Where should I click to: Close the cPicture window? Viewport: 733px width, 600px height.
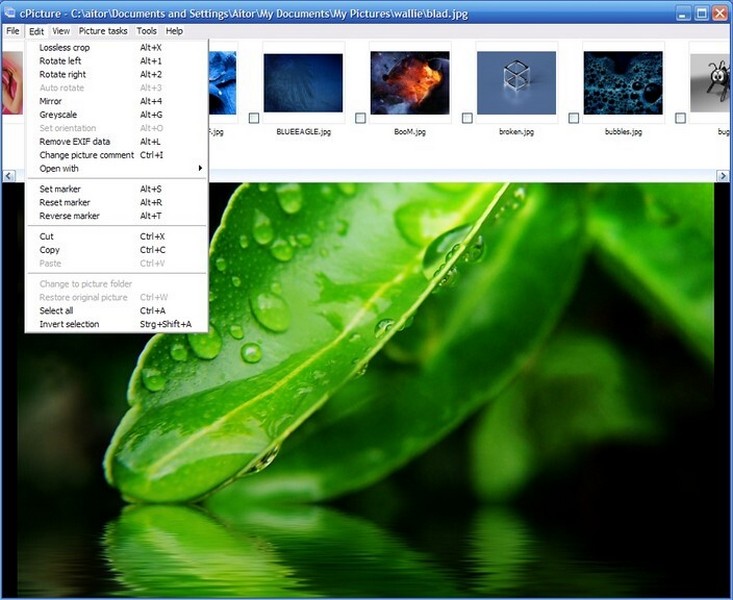pos(720,14)
